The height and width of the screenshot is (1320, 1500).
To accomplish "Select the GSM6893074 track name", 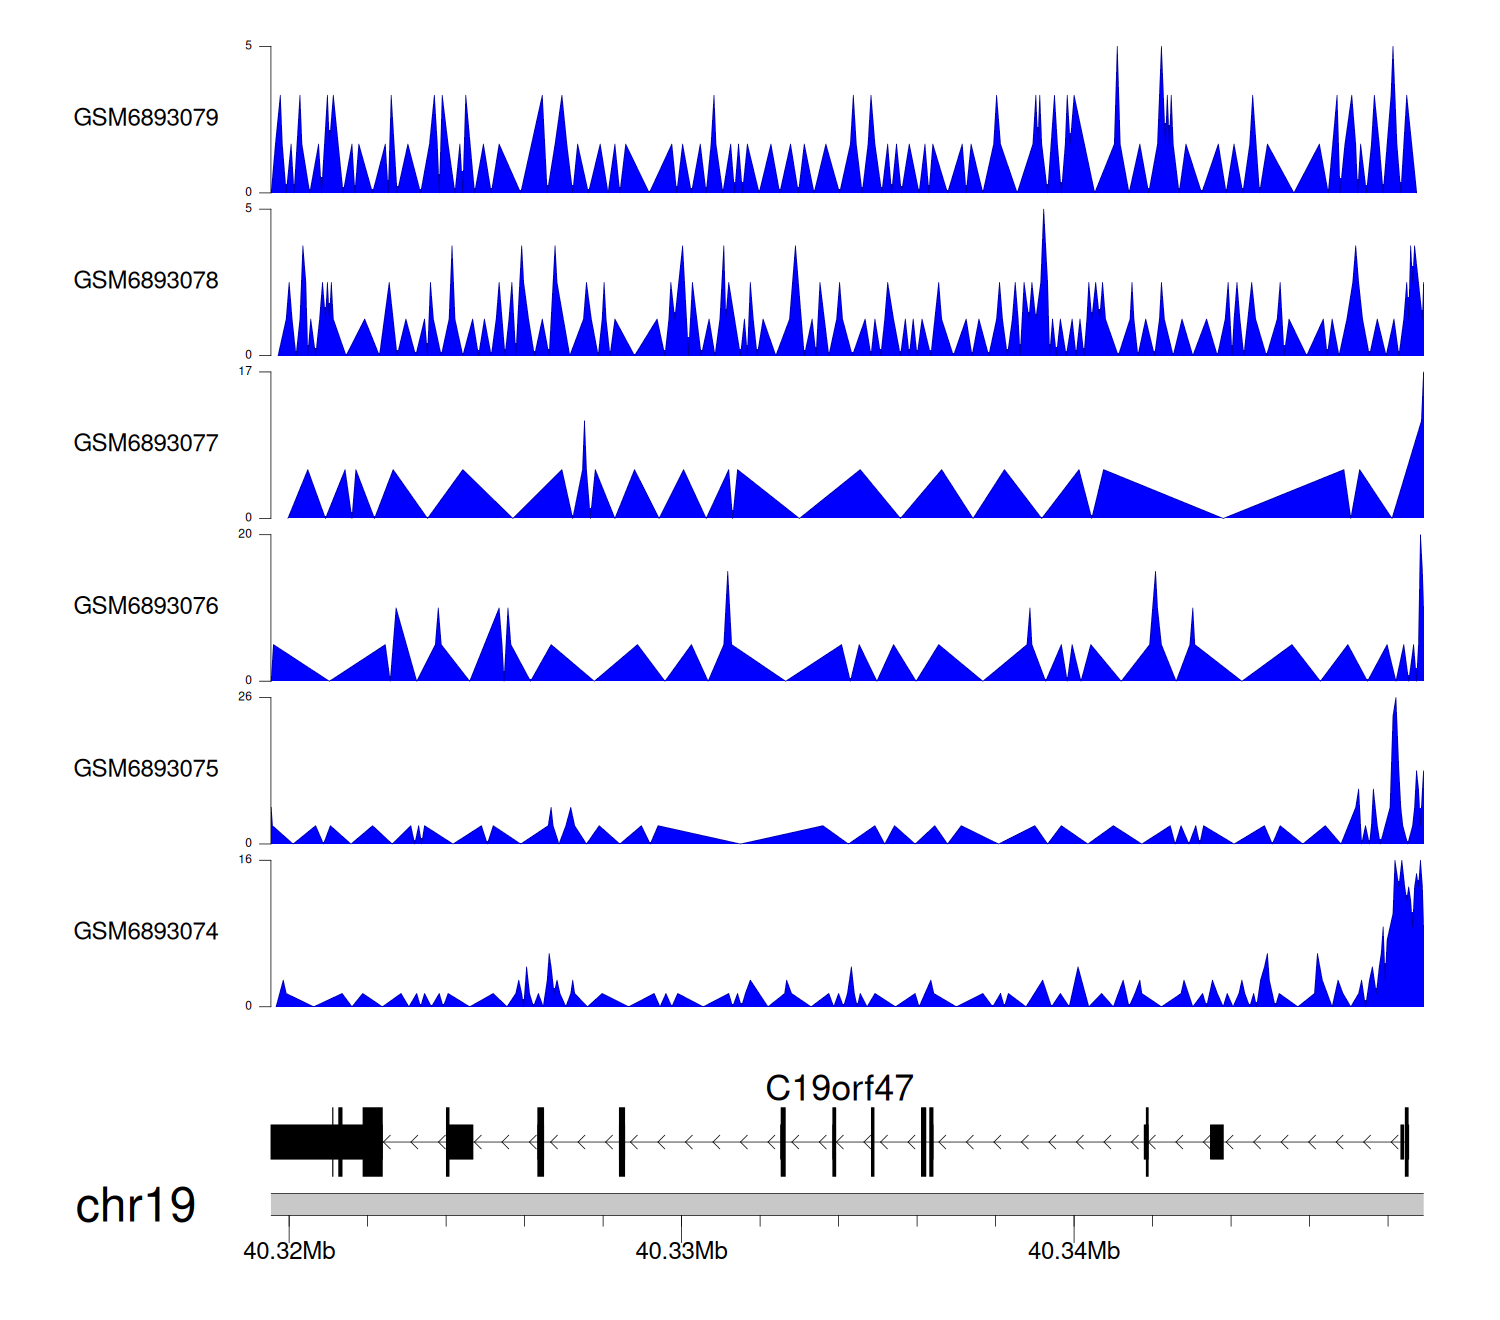I will coord(146,932).
